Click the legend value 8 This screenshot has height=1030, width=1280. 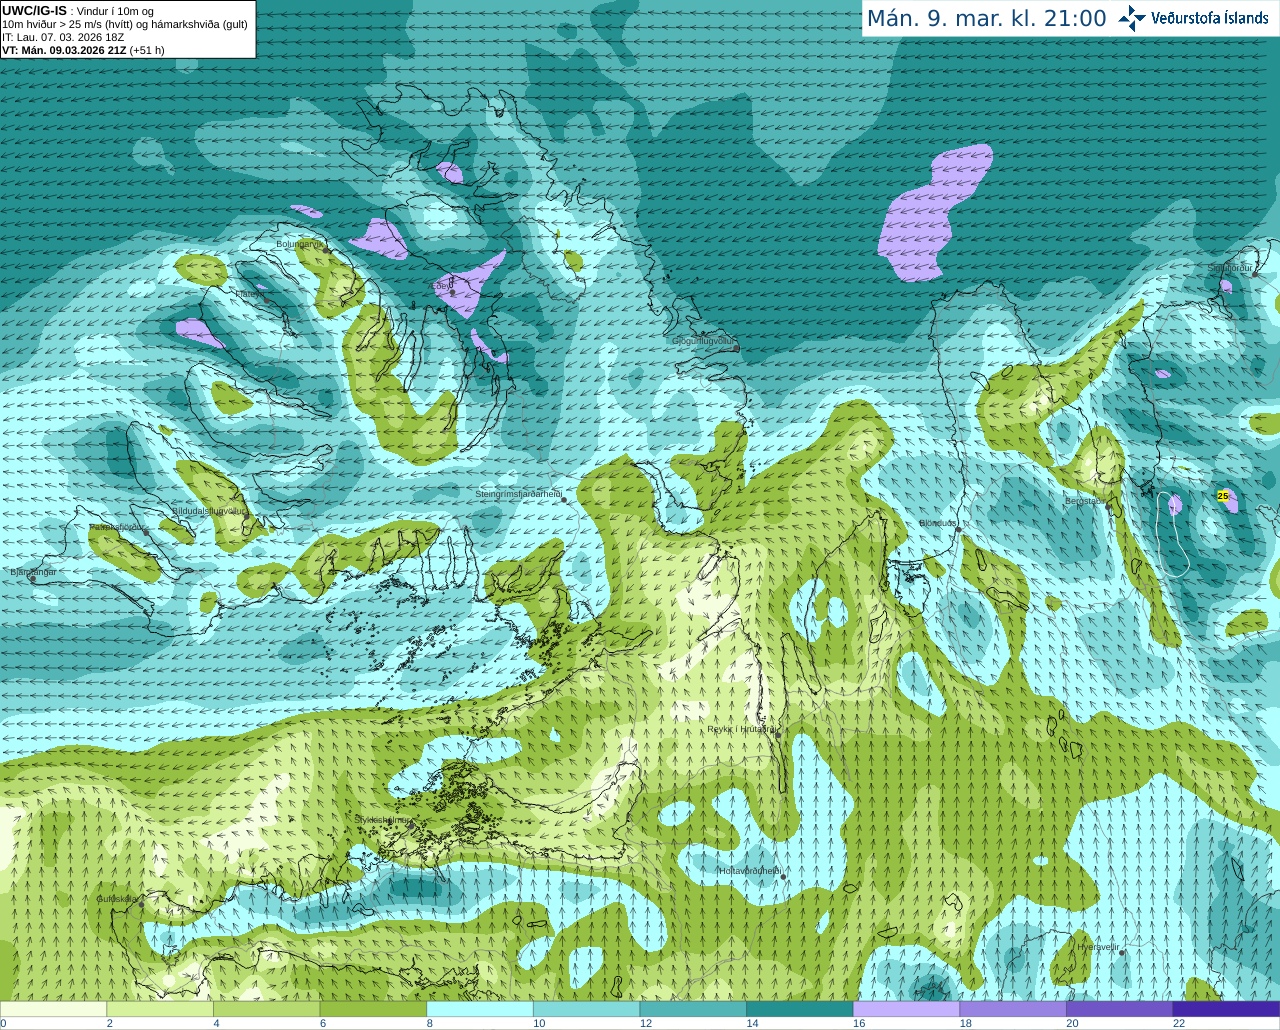coord(430,1023)
